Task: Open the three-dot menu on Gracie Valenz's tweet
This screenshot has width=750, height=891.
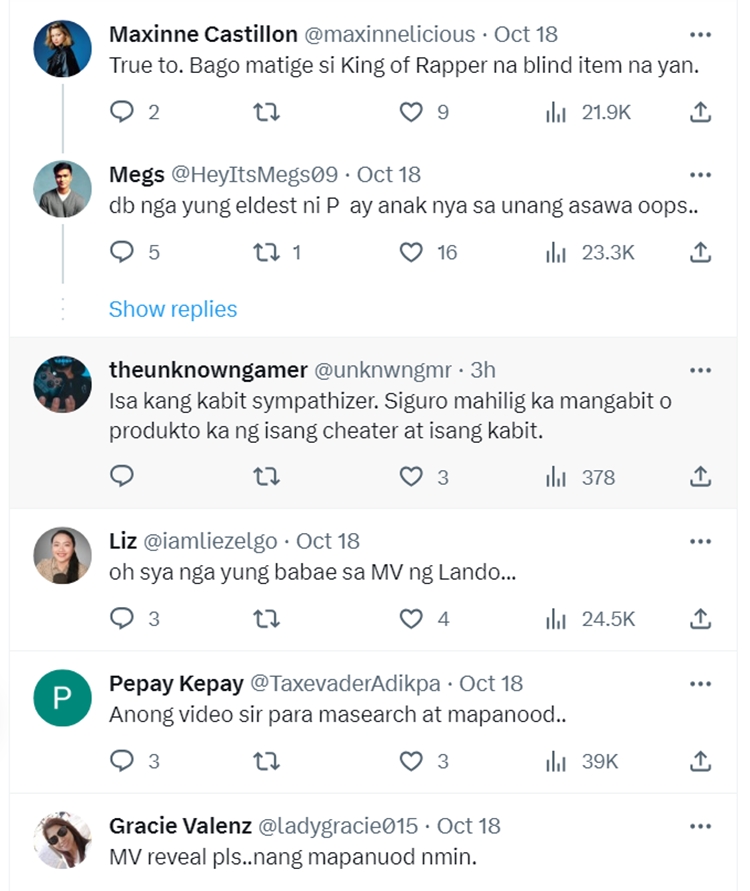Action: (699, 826)
